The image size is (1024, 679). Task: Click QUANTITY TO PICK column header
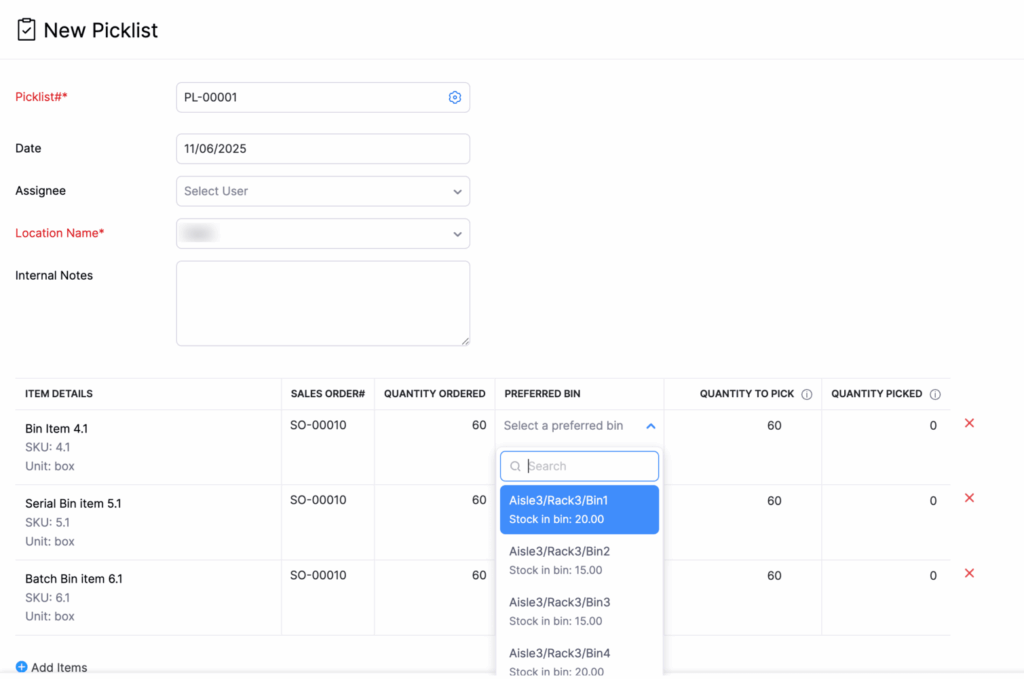tap(746, 394)
